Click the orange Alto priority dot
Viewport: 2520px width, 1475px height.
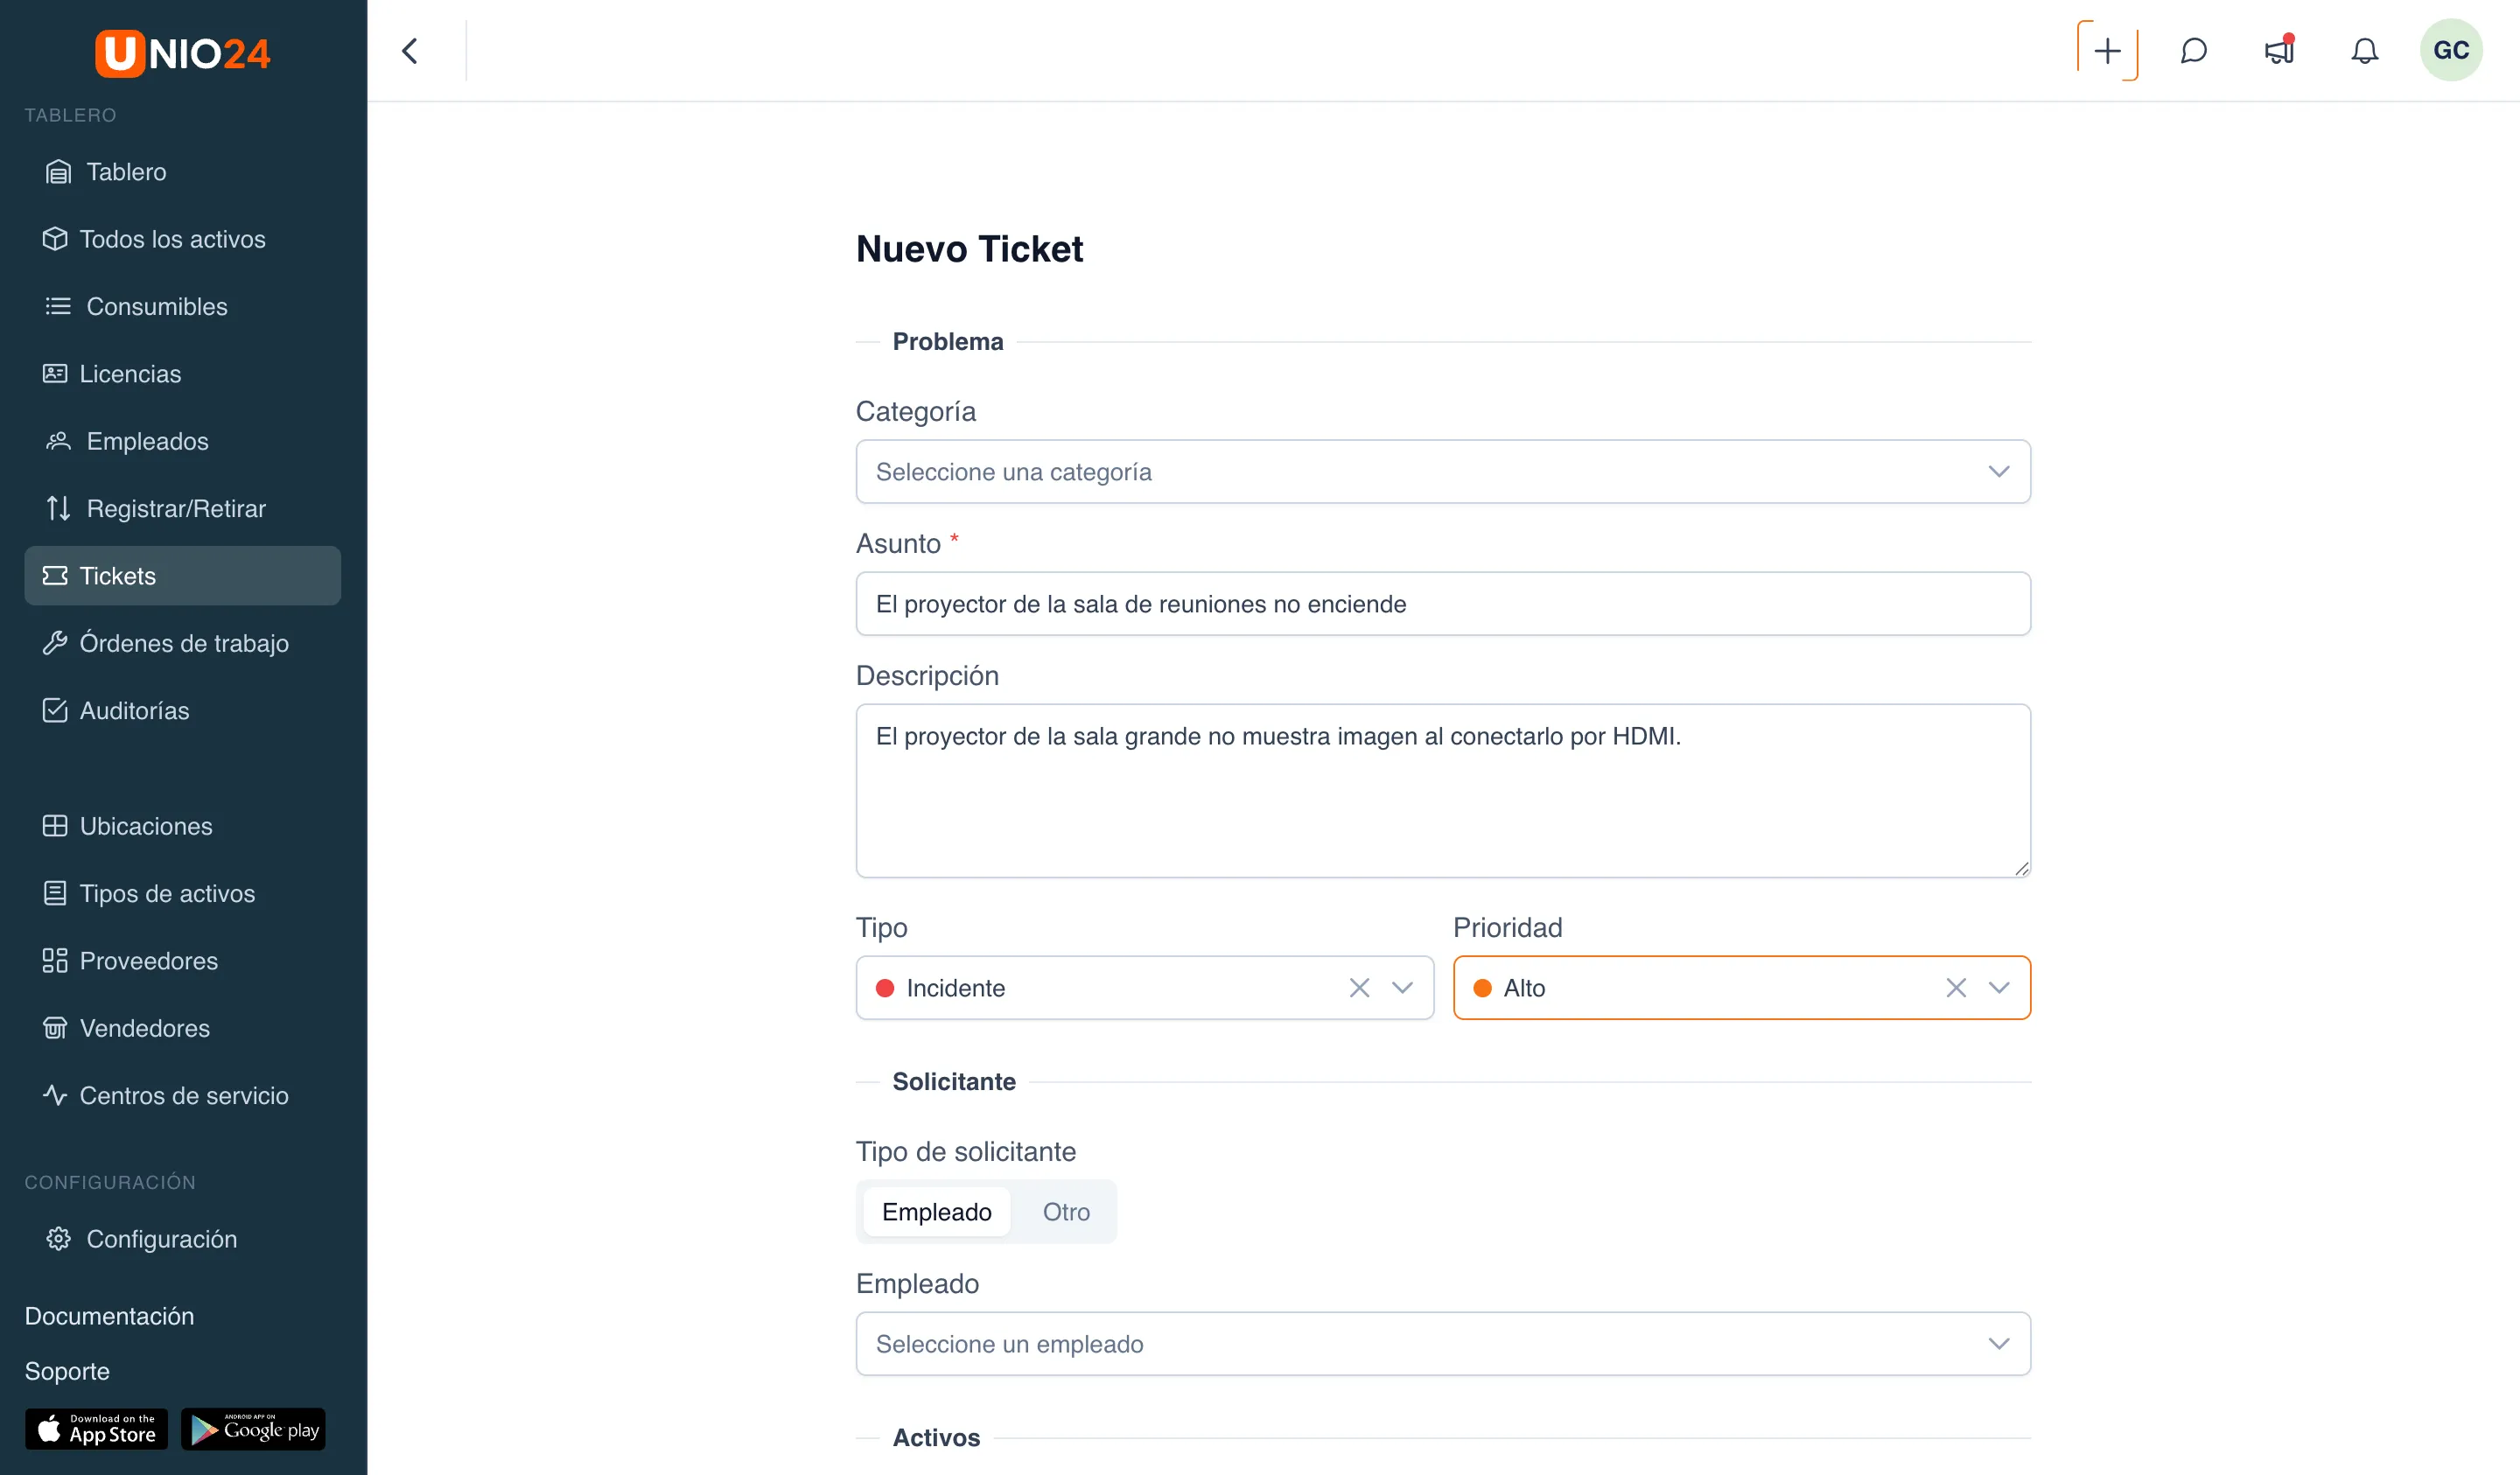coord(1483,988)
